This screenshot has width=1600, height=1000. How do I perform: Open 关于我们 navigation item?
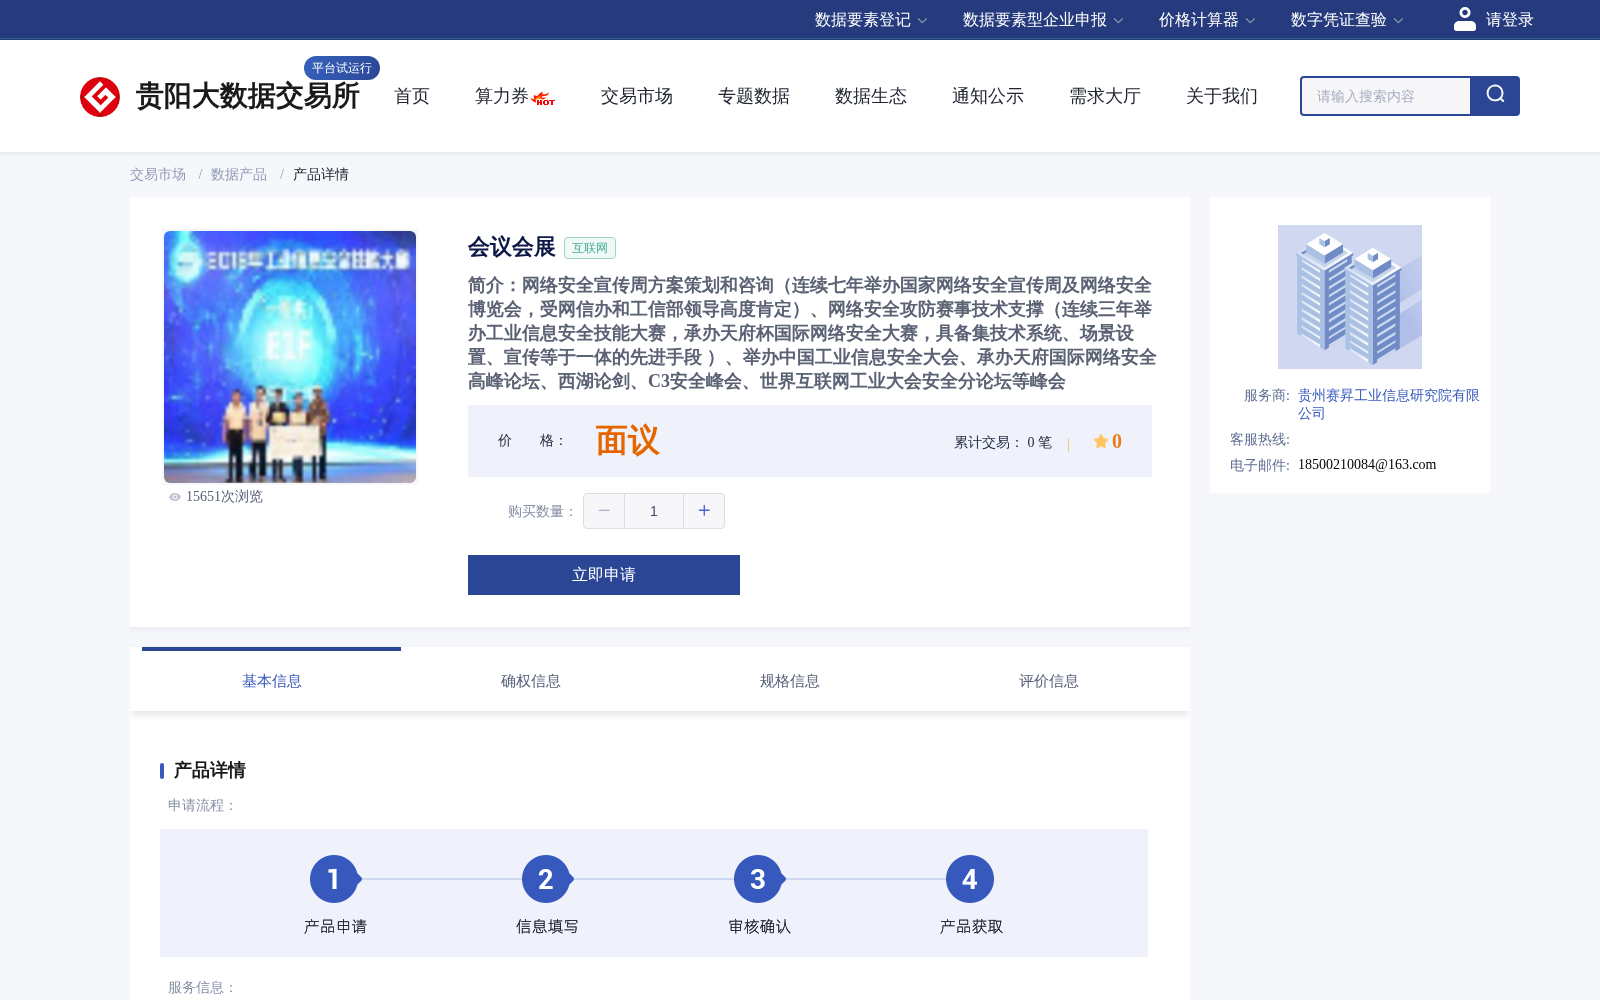click(x=1222, y=96)
